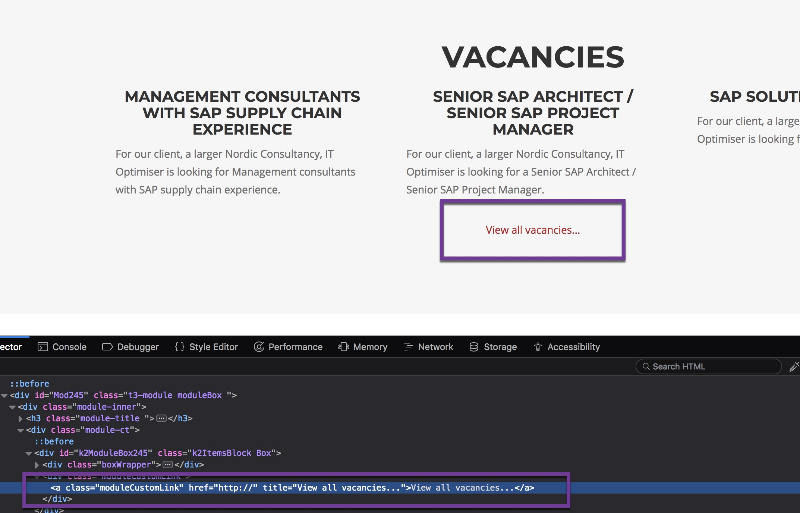This screenshot has width=800, height=513.
Task: Switch to the Console tab
Action: click(x=62, y=347)
